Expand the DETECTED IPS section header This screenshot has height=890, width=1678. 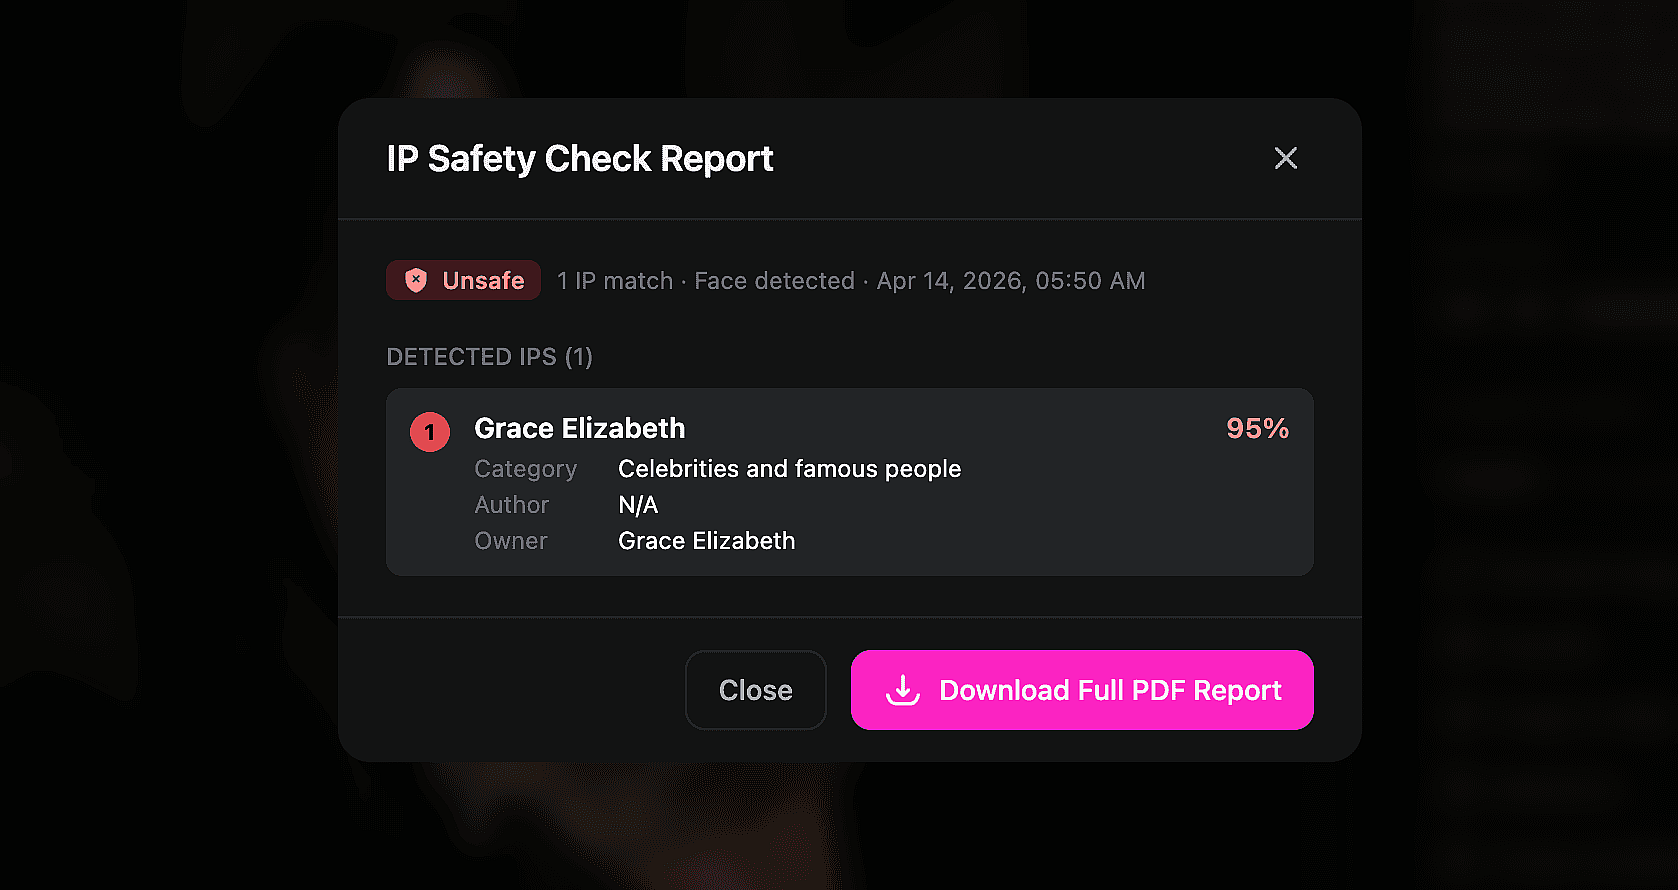(489, 356)
